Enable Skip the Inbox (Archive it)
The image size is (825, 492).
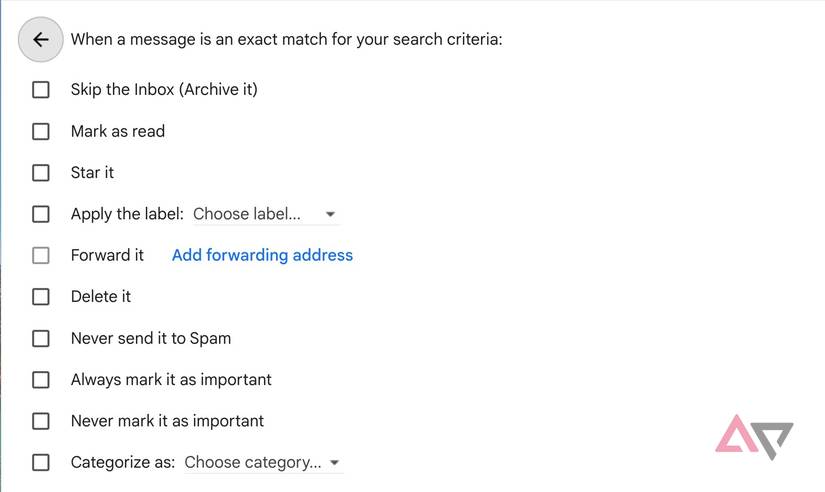(x=41, y=90)
